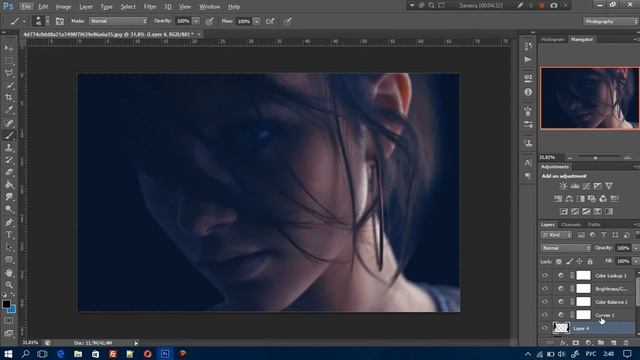The width and height of the screenshot is (640, 360).
Task: Open the Photography workspace dropdown
Action: [611, 21]
